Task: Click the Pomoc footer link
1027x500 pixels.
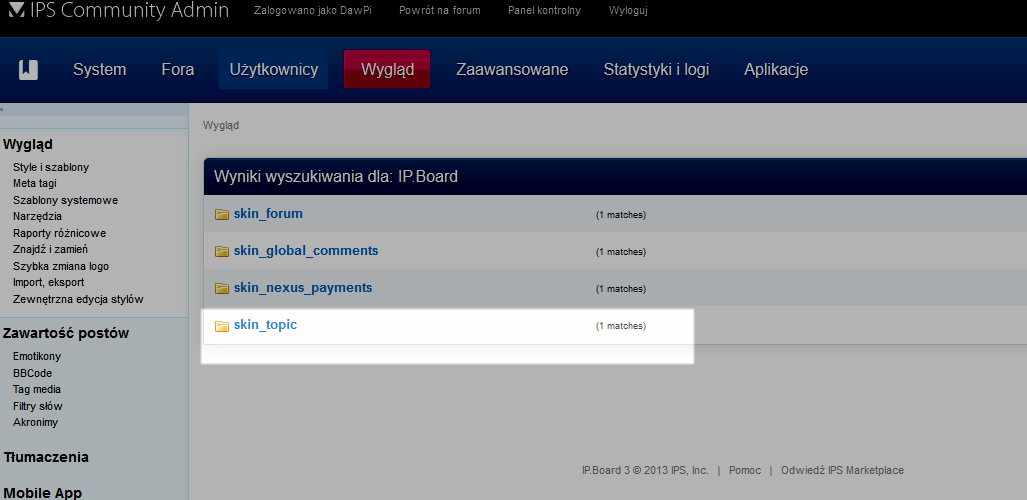Action: (745, 471)
